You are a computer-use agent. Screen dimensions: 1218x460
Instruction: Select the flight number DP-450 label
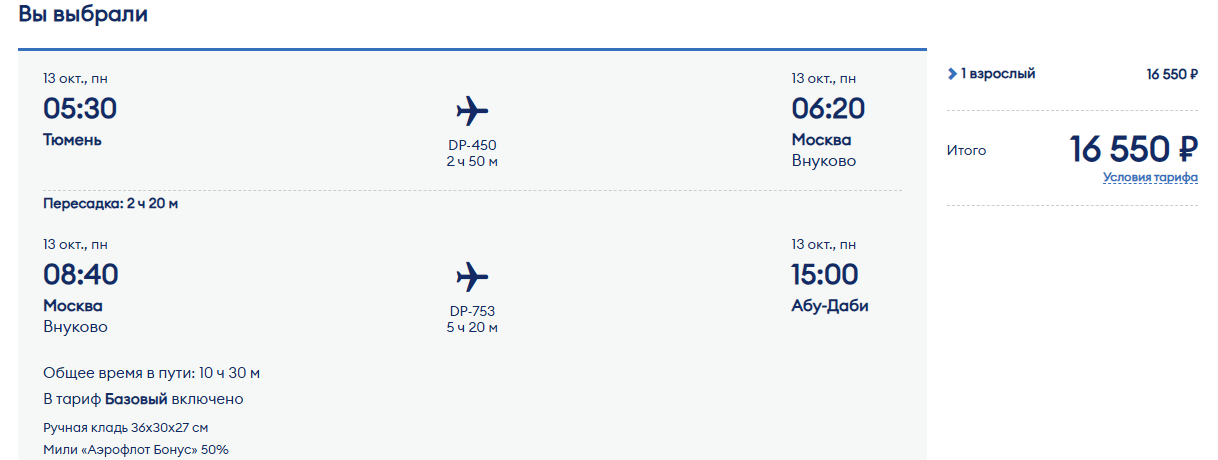472,145
